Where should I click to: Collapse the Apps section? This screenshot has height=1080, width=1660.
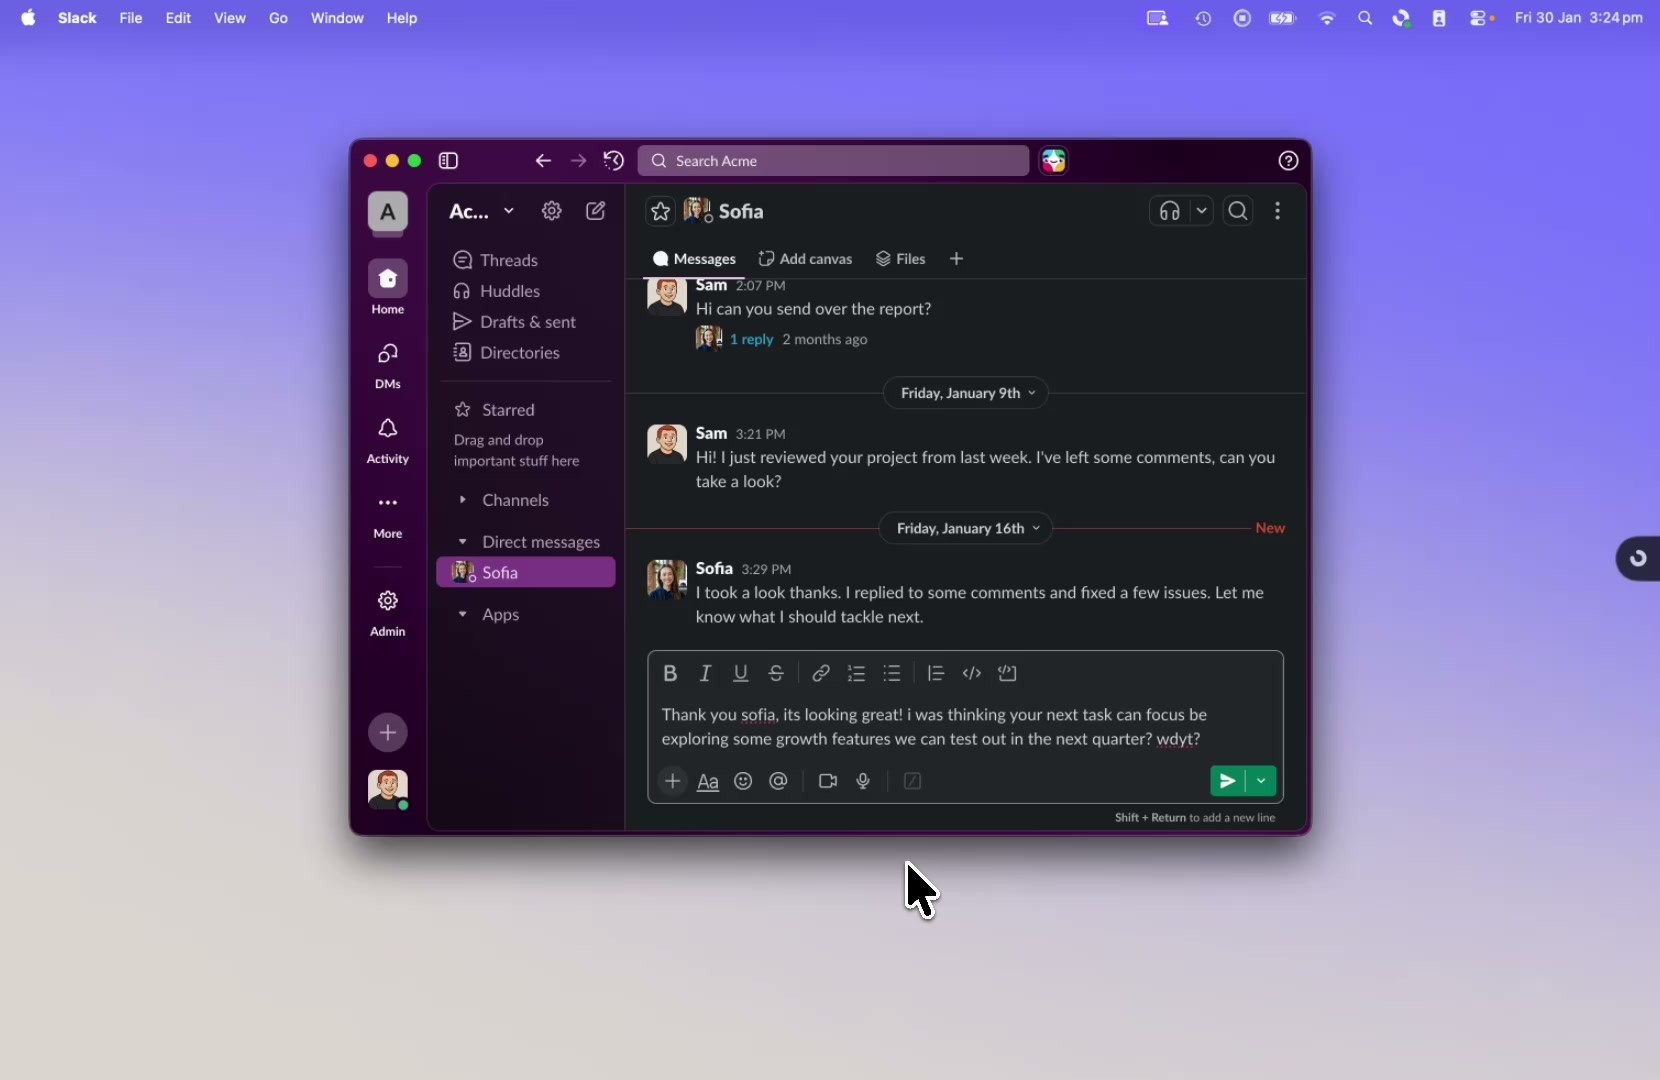(x=463, y=616)
